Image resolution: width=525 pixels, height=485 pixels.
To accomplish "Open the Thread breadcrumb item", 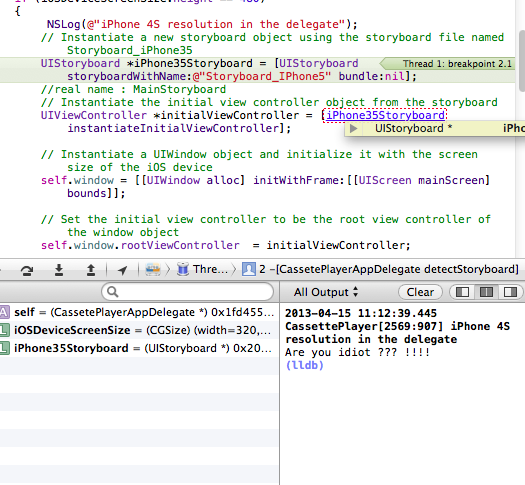I will click(x=202, y=269).
